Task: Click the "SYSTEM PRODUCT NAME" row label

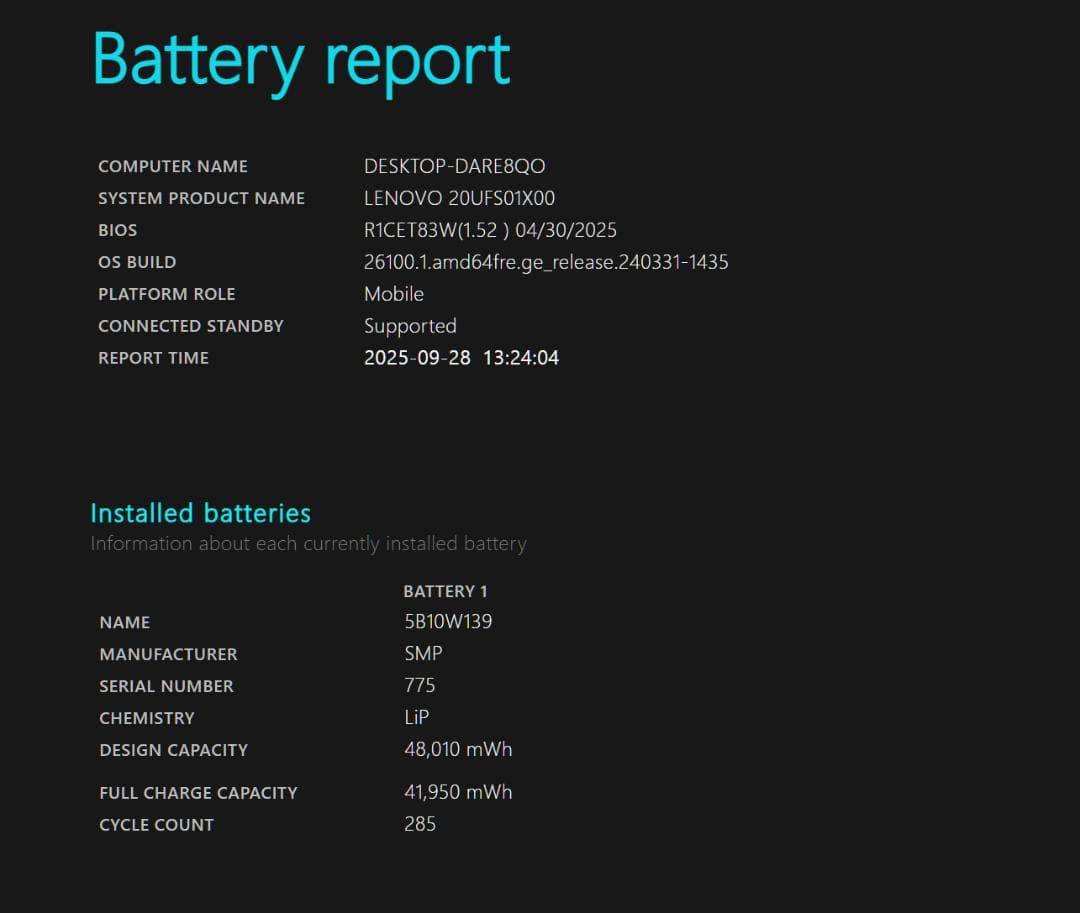Action: [201, 198]
